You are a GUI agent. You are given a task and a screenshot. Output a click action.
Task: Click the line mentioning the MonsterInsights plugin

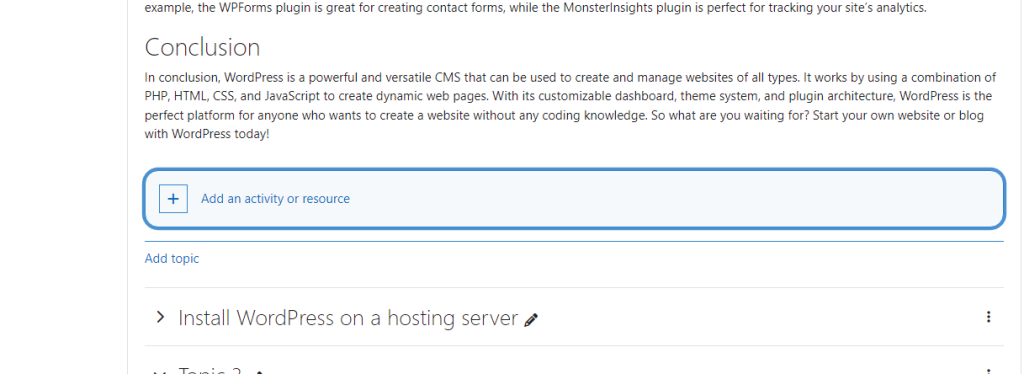tap(536, 9)
